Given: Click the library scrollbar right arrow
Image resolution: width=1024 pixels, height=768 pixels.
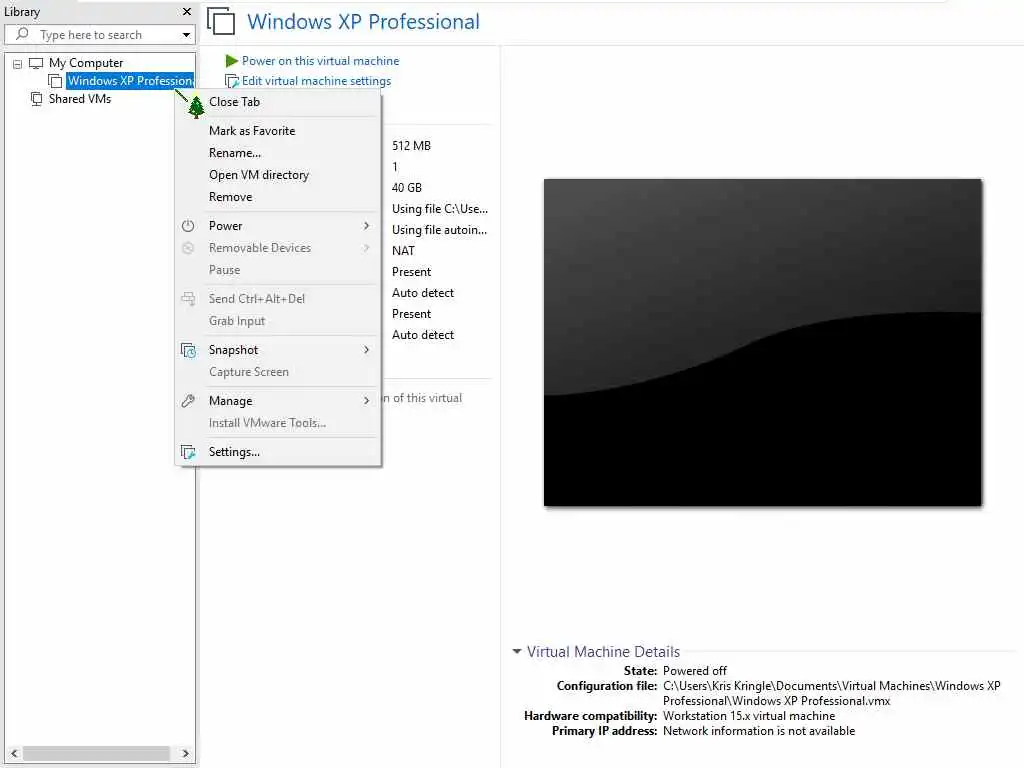Looking at the screenshot, I should tap(185, 753).
